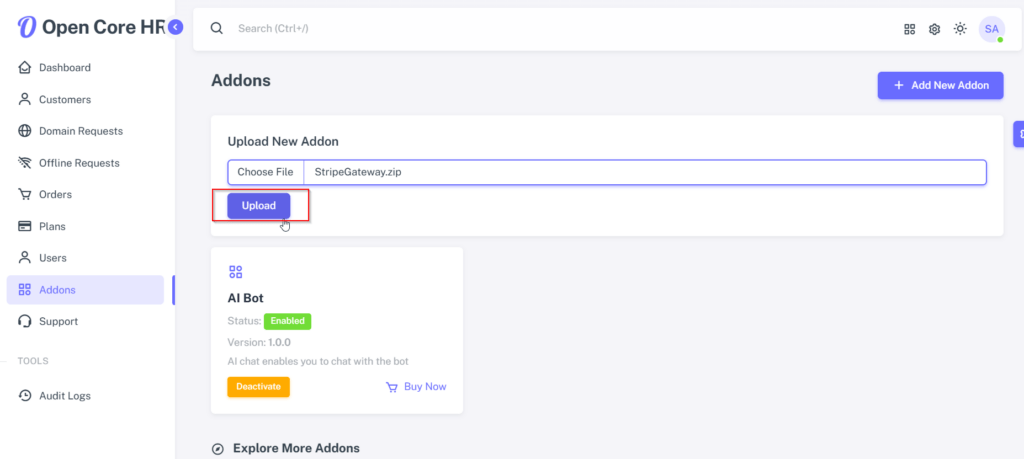This screenshot has width=1024, height=459.
Task: Click the Support headset icon
Action: (25, 321)
